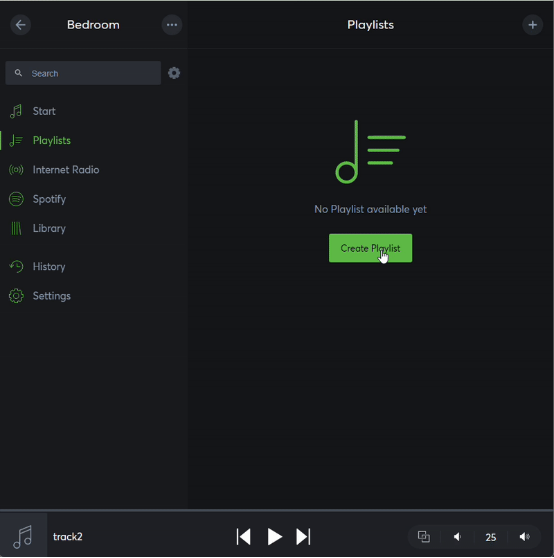Click the plus icon to add playlist
The width and height of the screenshot is (554, 558).
click(532, 25)
